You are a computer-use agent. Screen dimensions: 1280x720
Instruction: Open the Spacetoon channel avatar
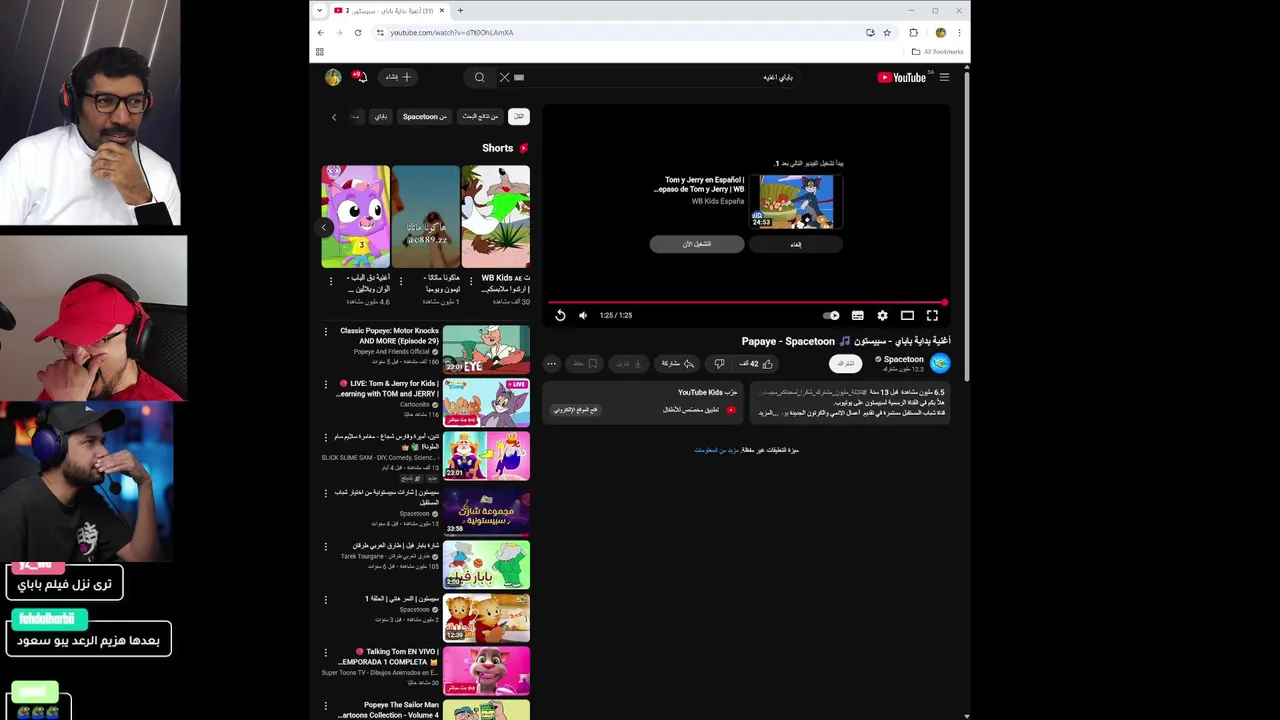940,363
